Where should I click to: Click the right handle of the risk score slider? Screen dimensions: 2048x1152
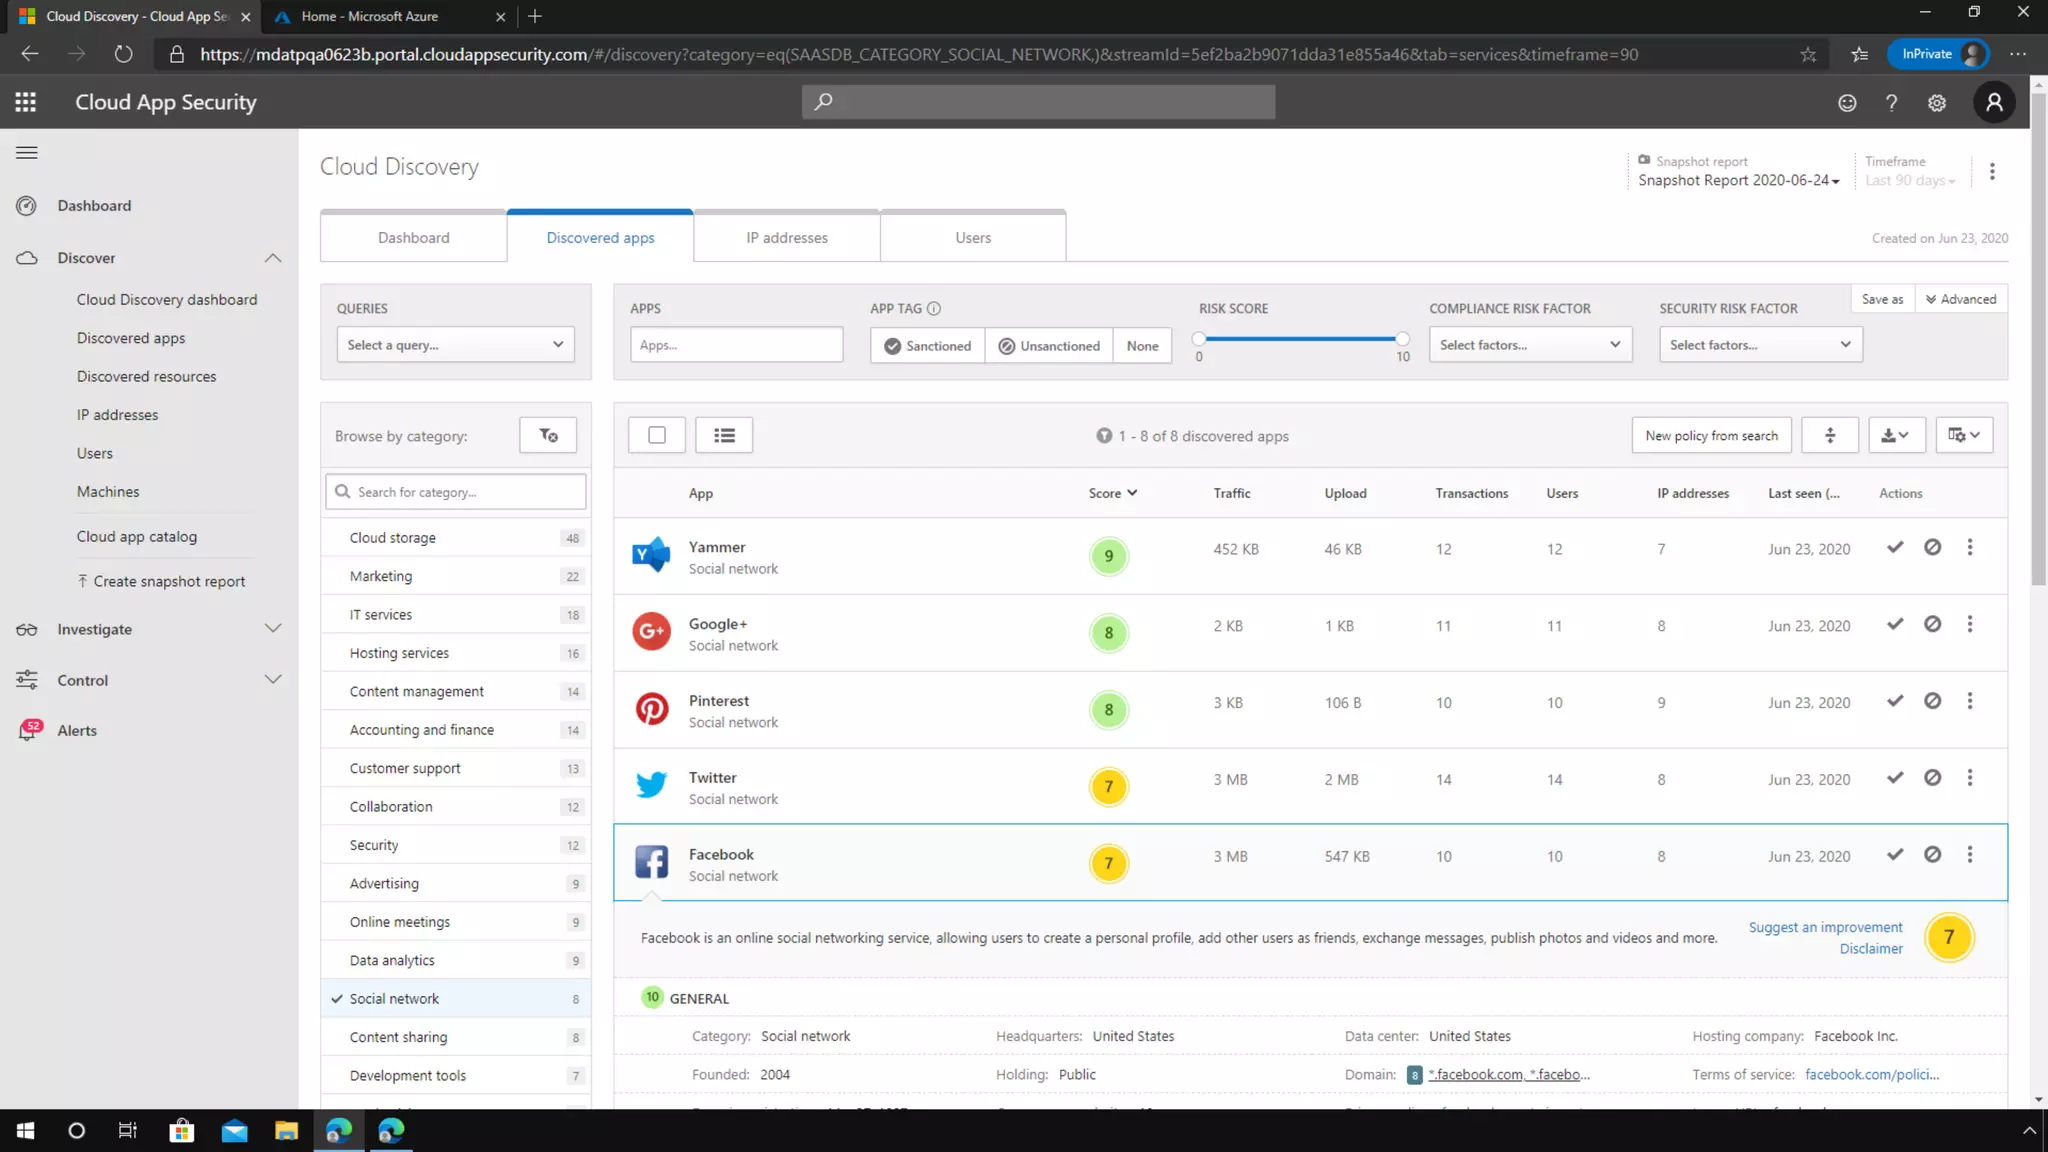(1402, 339)
